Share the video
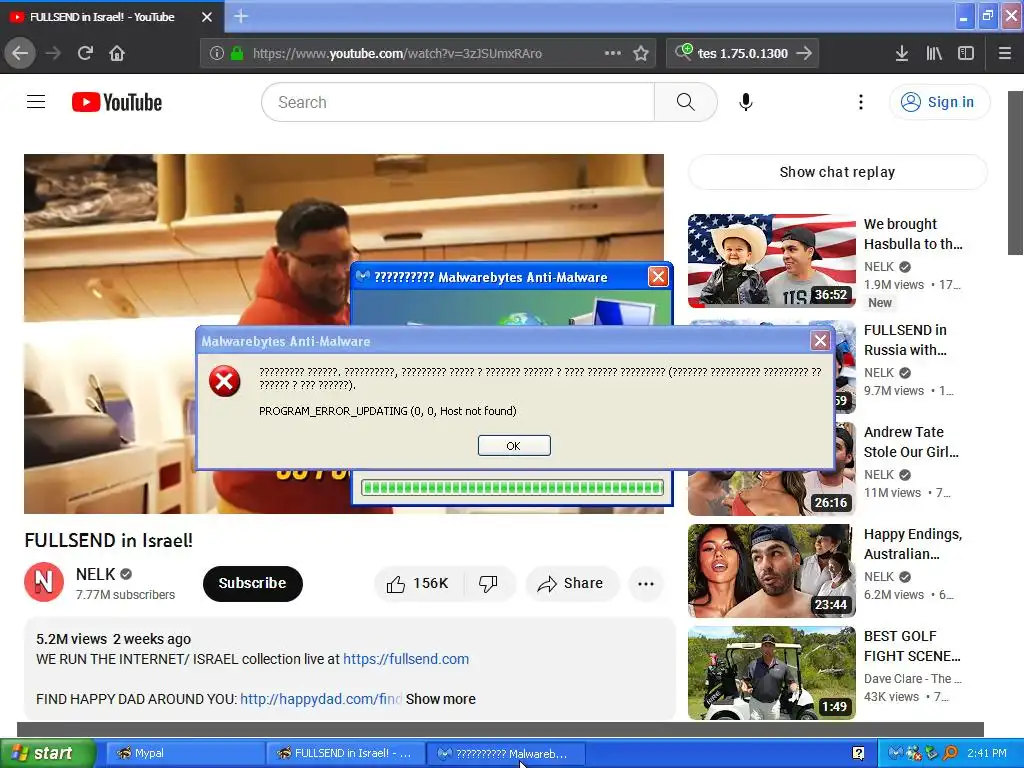Image resolution: width=1024 pixels, height=768 pixels. [x=571, y=583]
